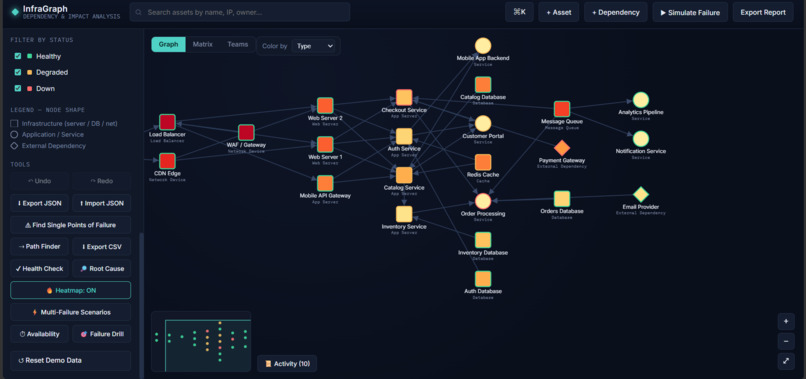Run Find Single Points of Failure

[x=70, y=225]
